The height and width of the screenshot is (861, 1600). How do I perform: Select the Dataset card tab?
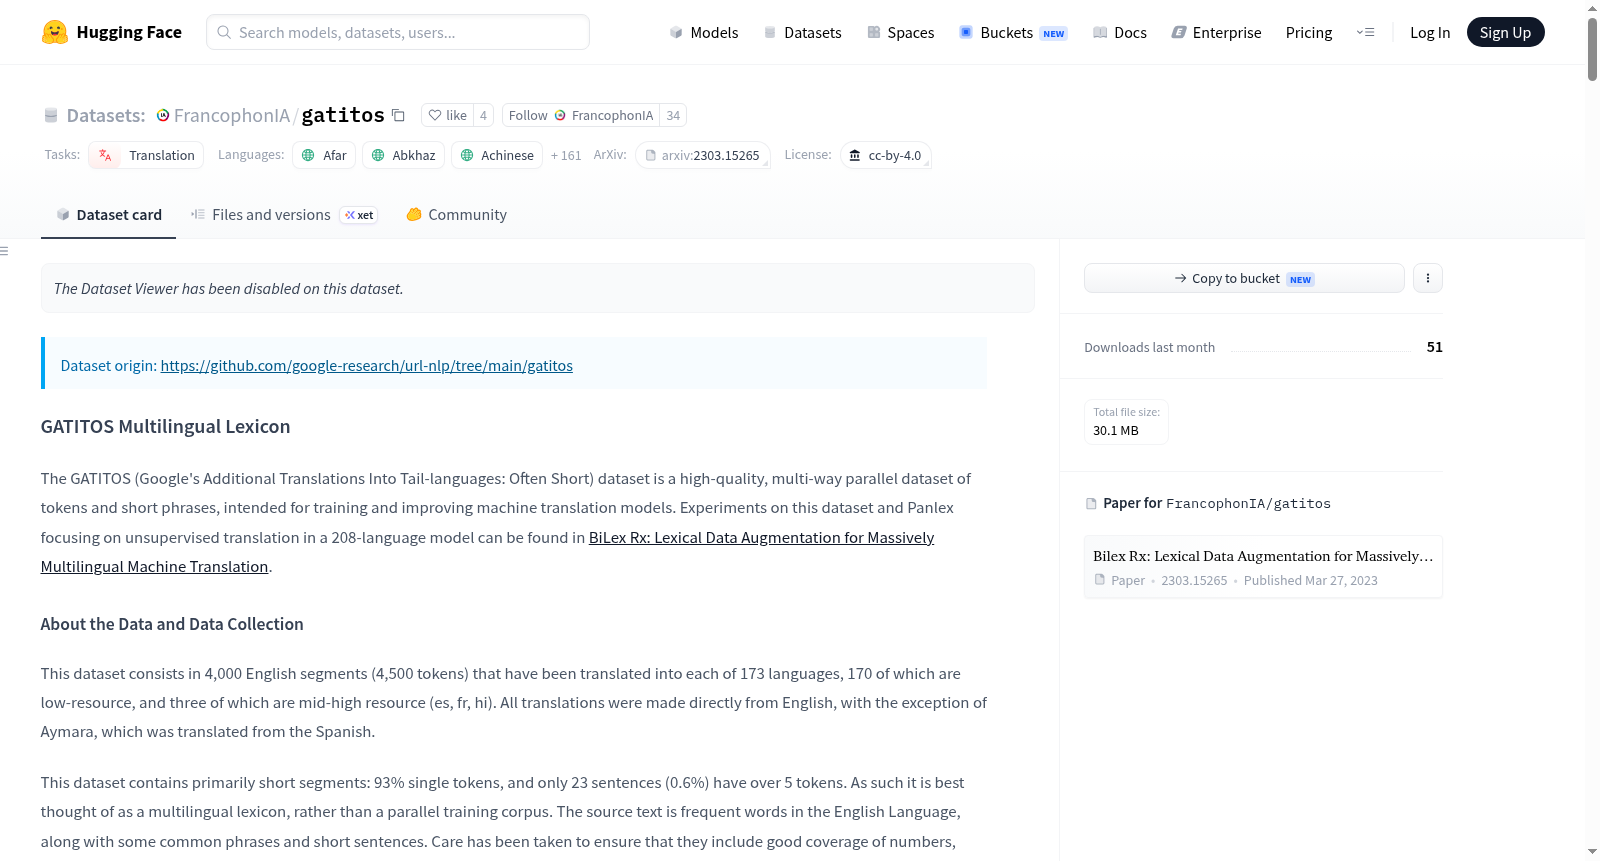point(108,215)
